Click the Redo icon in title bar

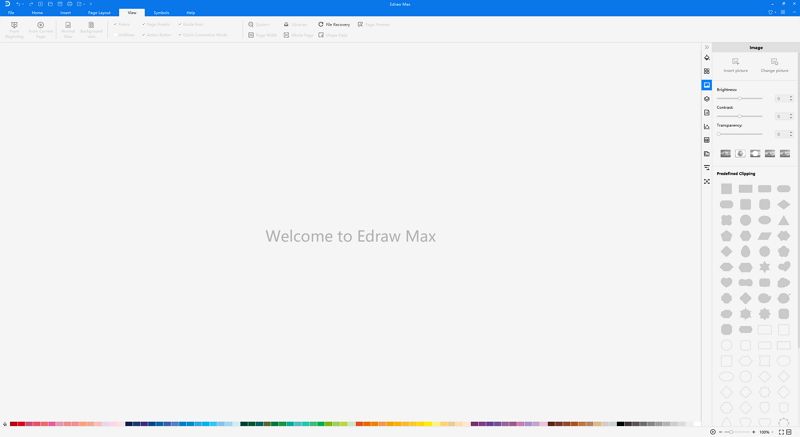click(31, 4)
